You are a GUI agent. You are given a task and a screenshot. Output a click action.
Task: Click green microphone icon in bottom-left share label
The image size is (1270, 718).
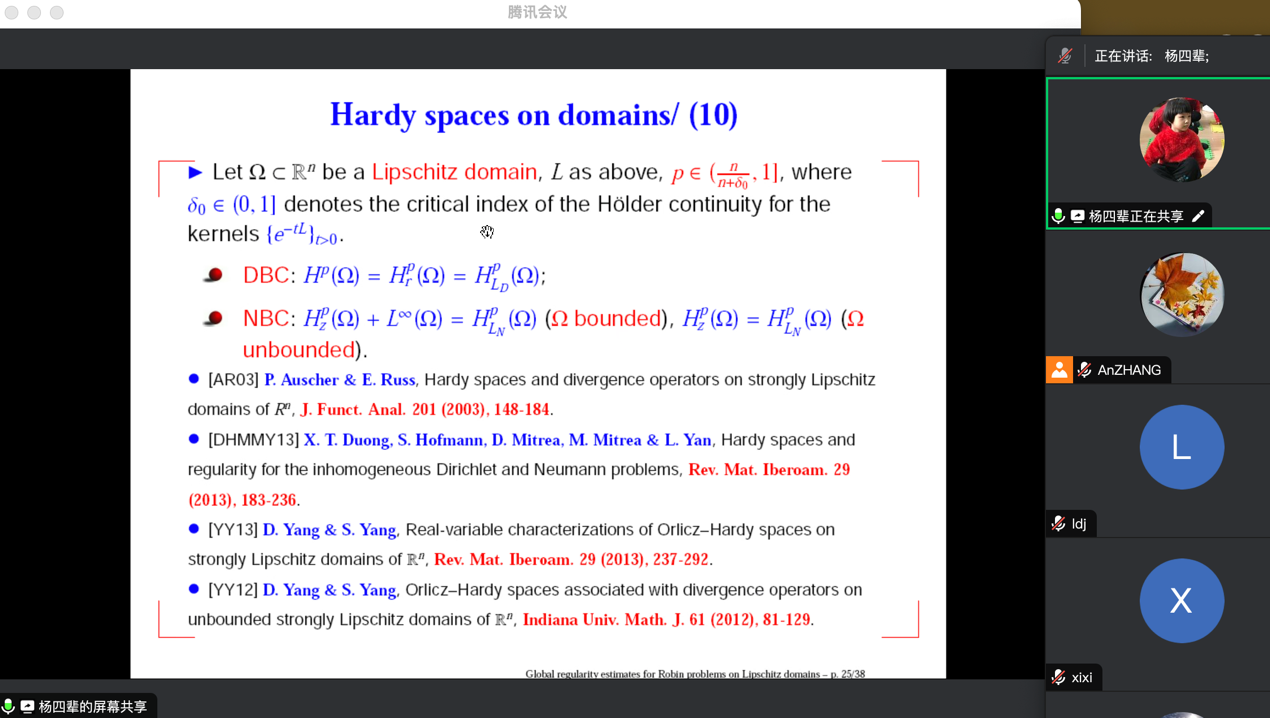[x=9, y=707]
